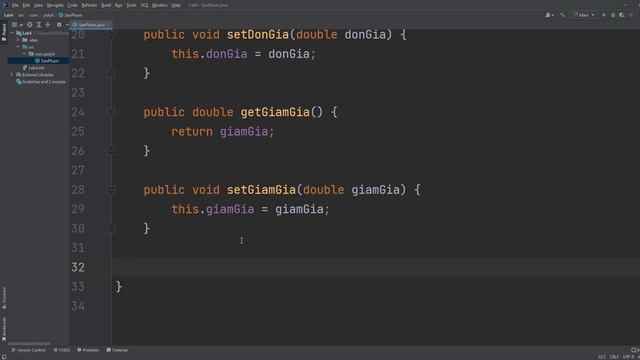Select the src folder in project tree
This screenshot has height=360, width=640.
(x=28, y=47)
